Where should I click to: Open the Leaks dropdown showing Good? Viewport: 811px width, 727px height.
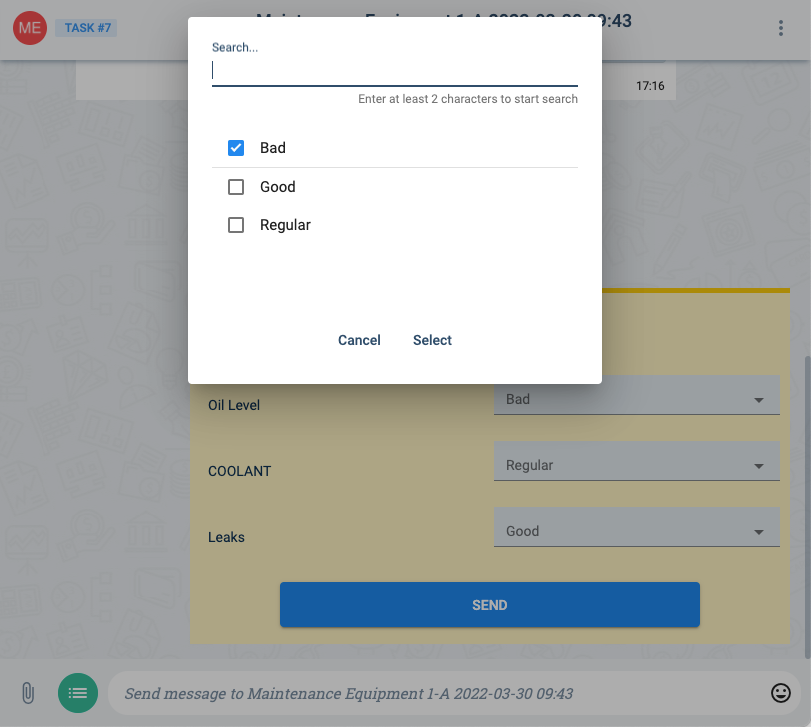coord(637,527)
